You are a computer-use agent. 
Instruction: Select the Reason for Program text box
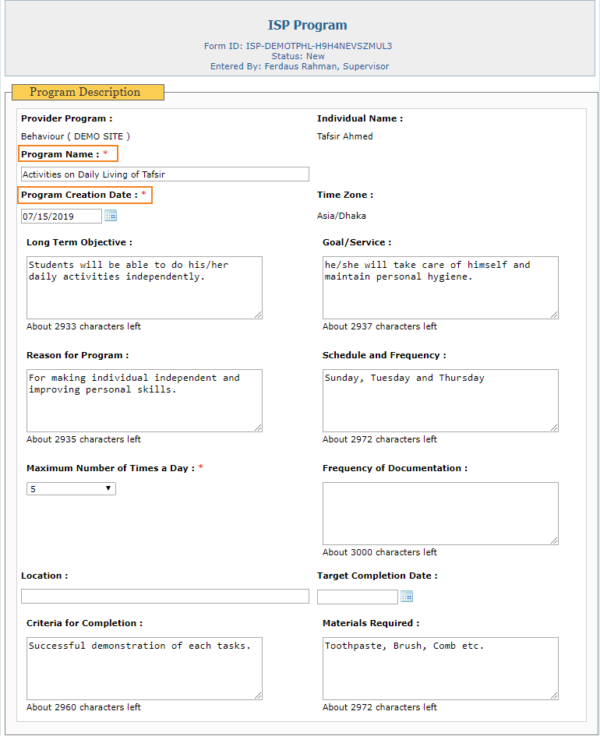(144, 400)
